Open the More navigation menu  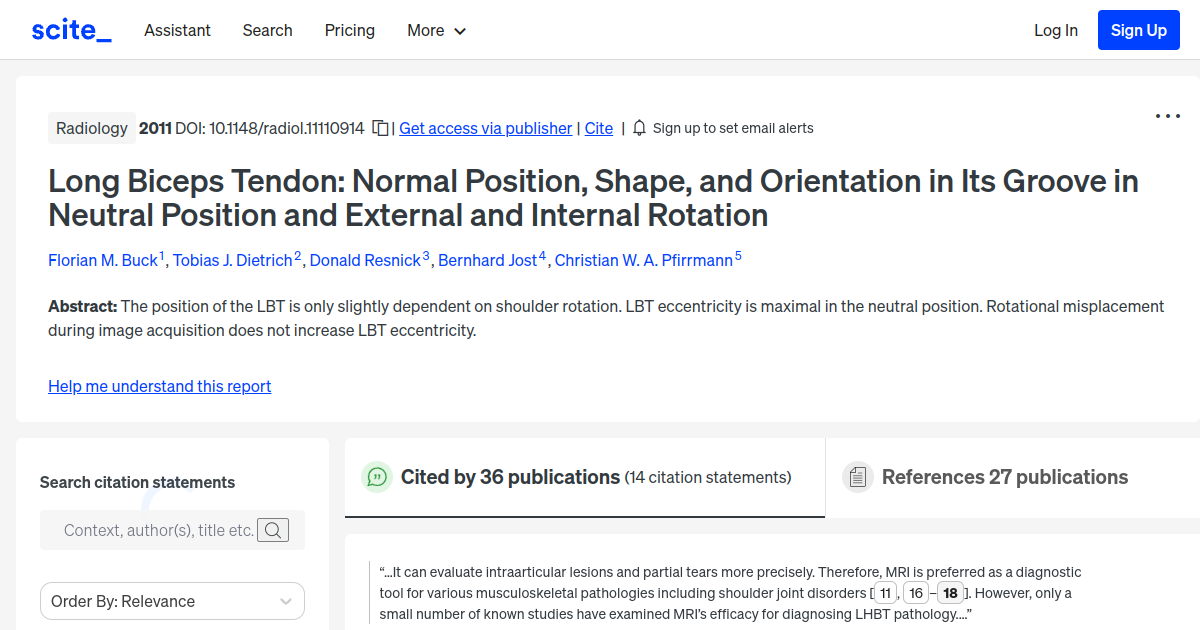436,31
